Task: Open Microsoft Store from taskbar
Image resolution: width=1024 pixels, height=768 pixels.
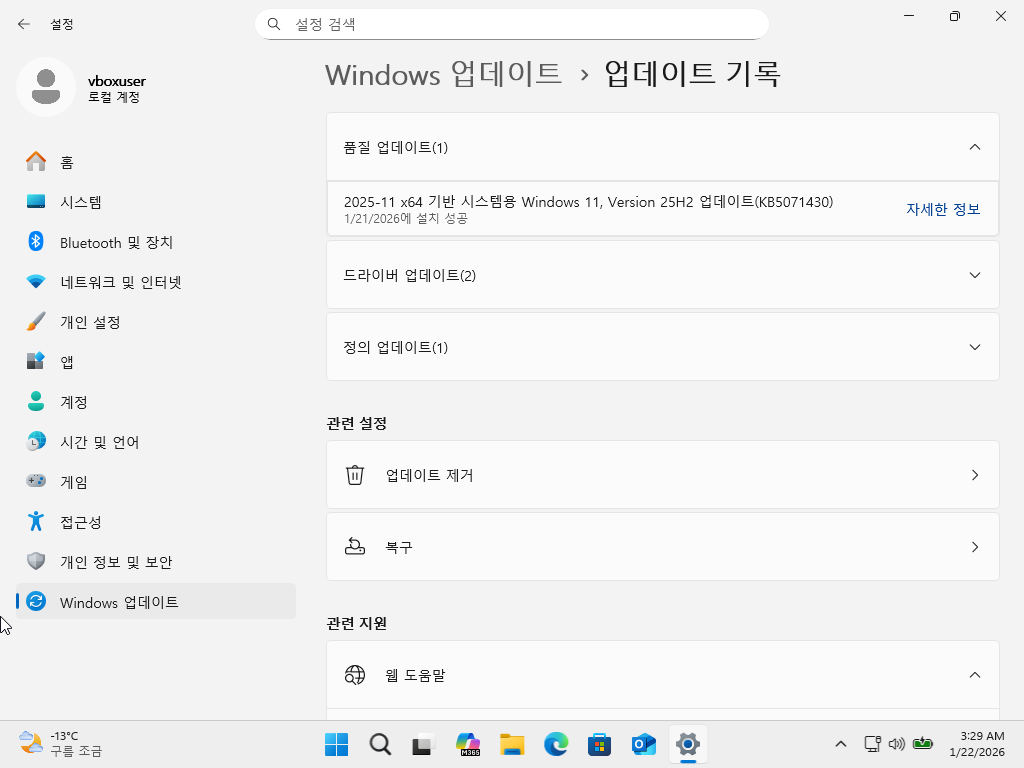Action: (600, 744)
